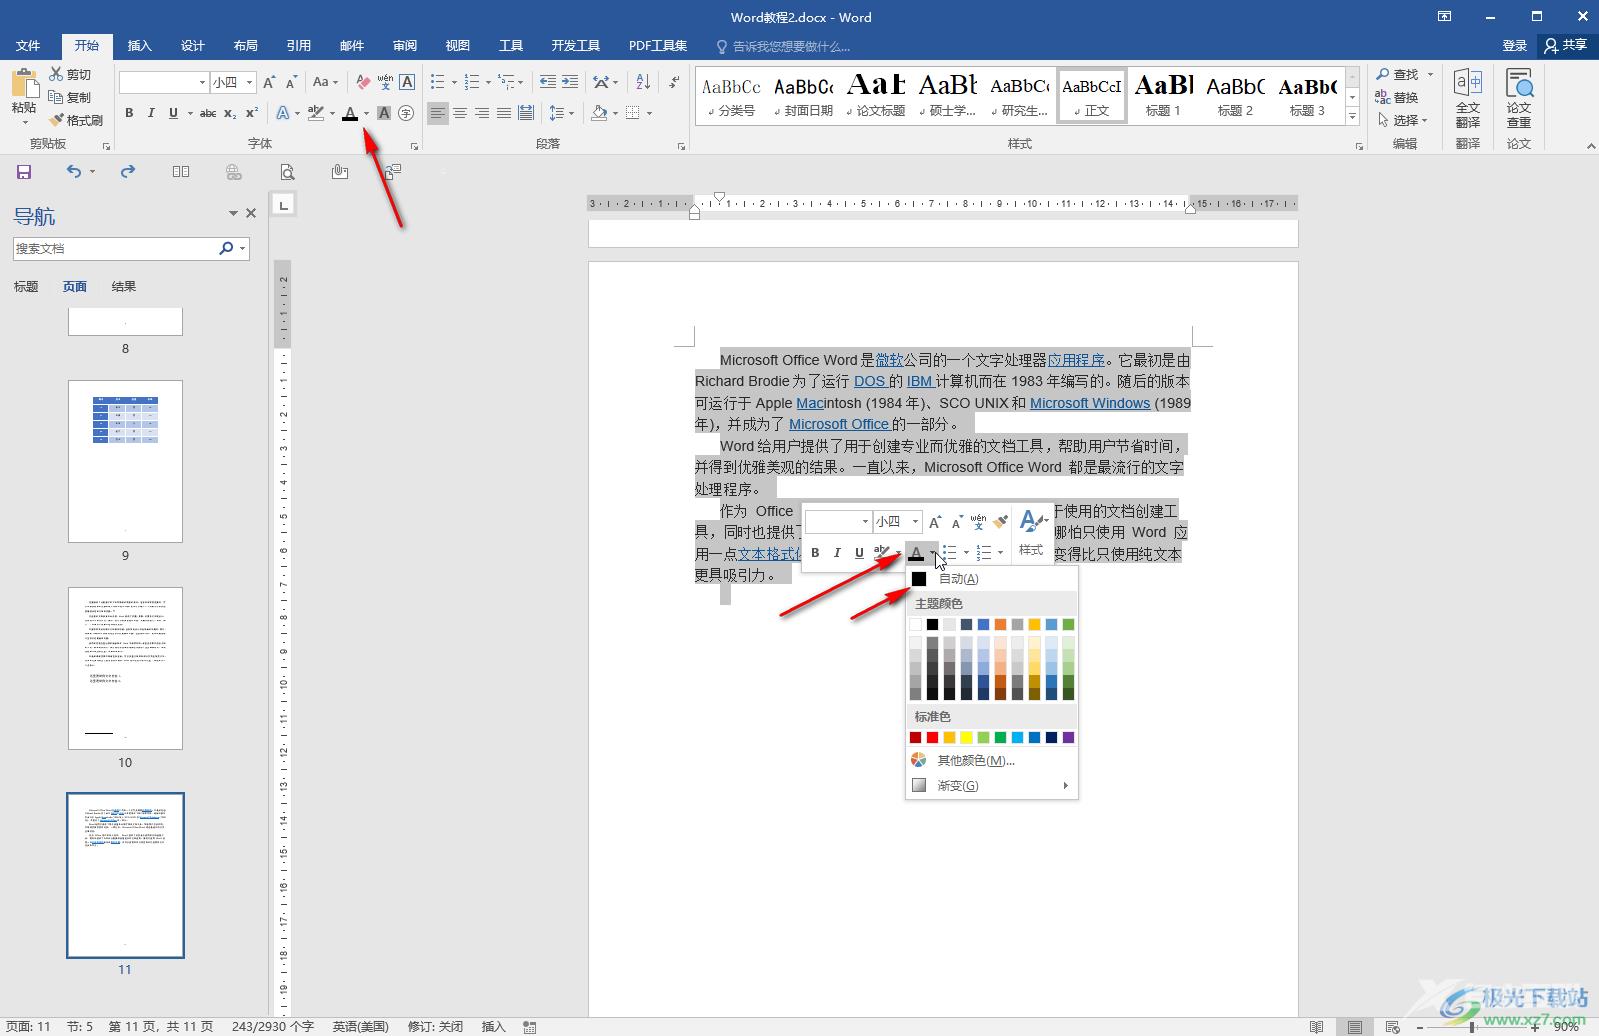Toggle Bold in the floating mini toolbar
Image resolution: width=1599 pixels, height=1036 pixels.
click(x=815, y=552)
